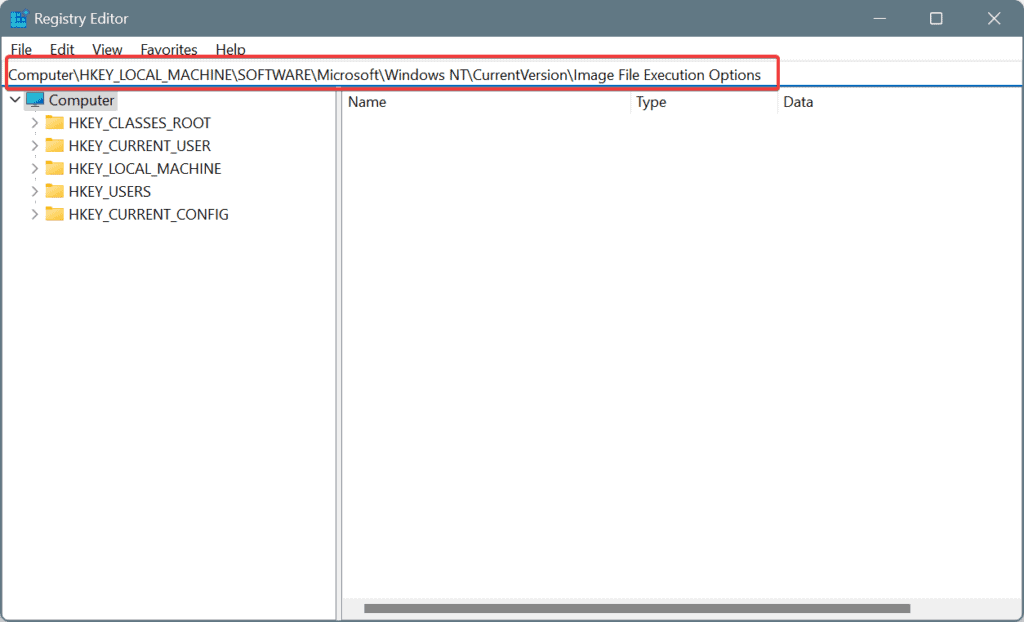Expand the HKEY_LOCAL_MACHINE chevron

click(35, 169)
